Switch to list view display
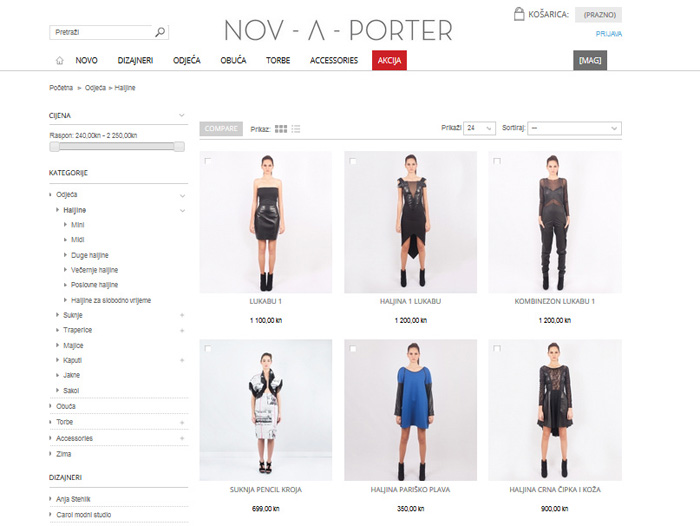The image size is (700, 526). coord(296,129)
